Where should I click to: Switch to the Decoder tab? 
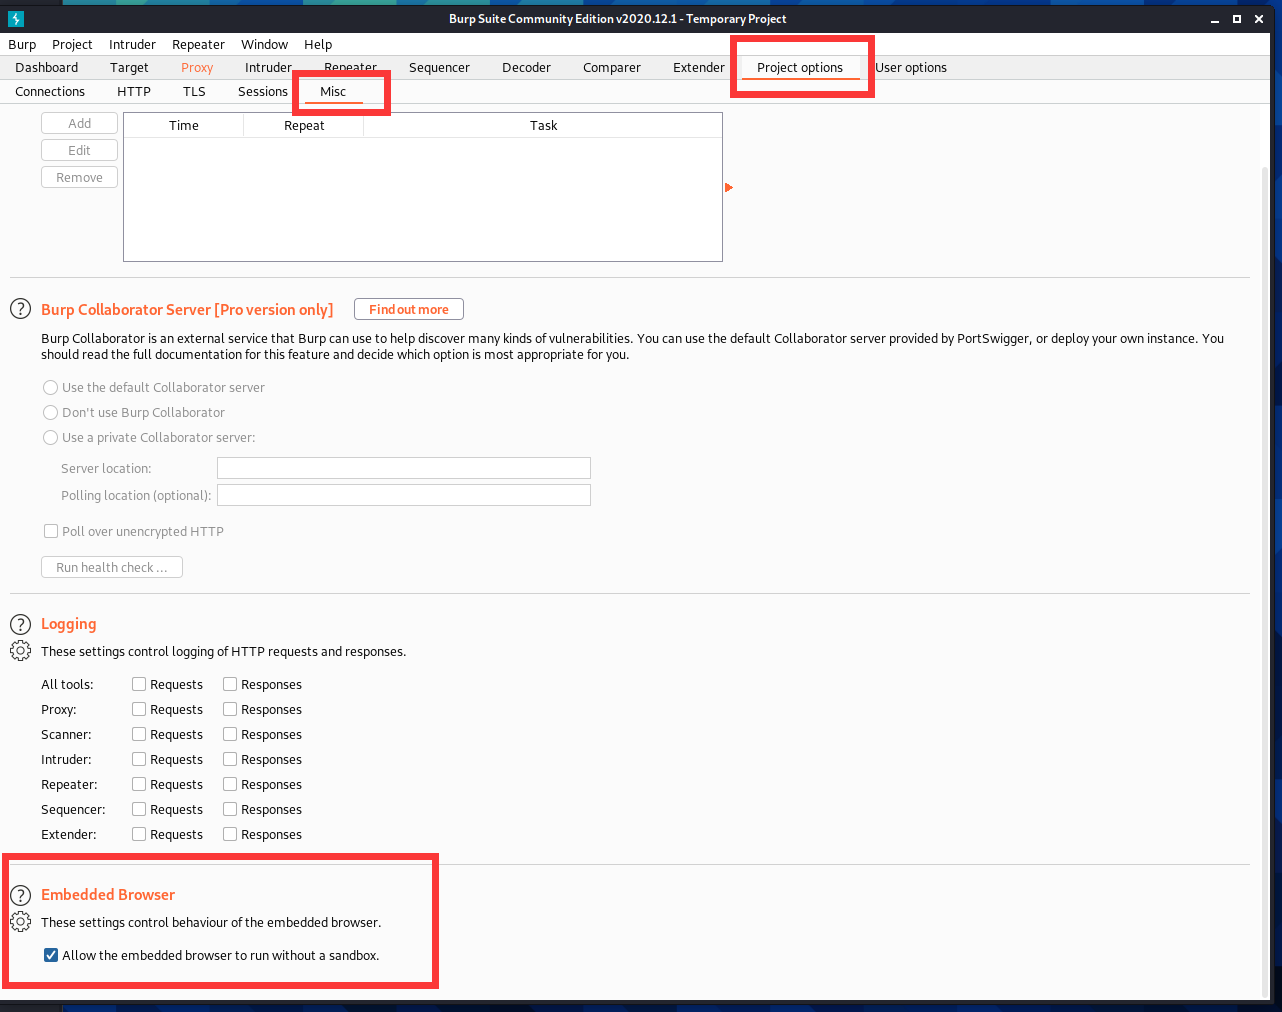click(526, 68)
